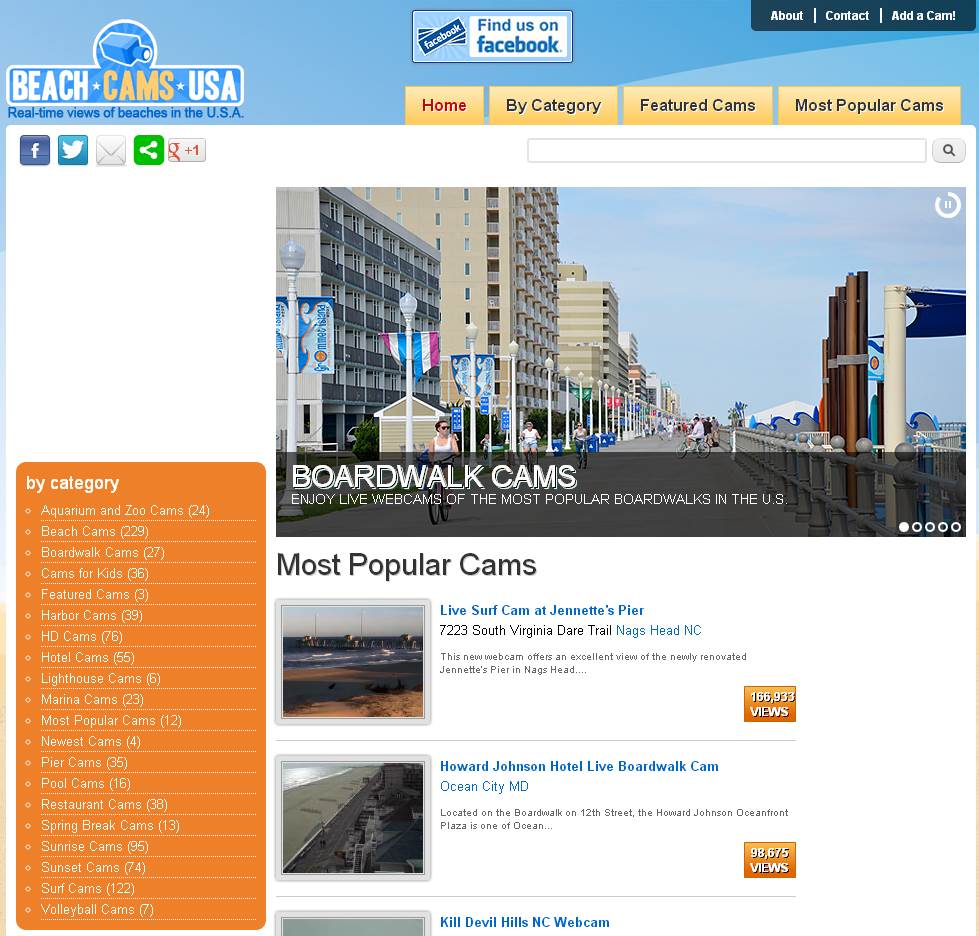Click the 'Most Popular Cams' page heading
Image resolution: width=979 pixels, height=936 pixels.
pos(406,565)
